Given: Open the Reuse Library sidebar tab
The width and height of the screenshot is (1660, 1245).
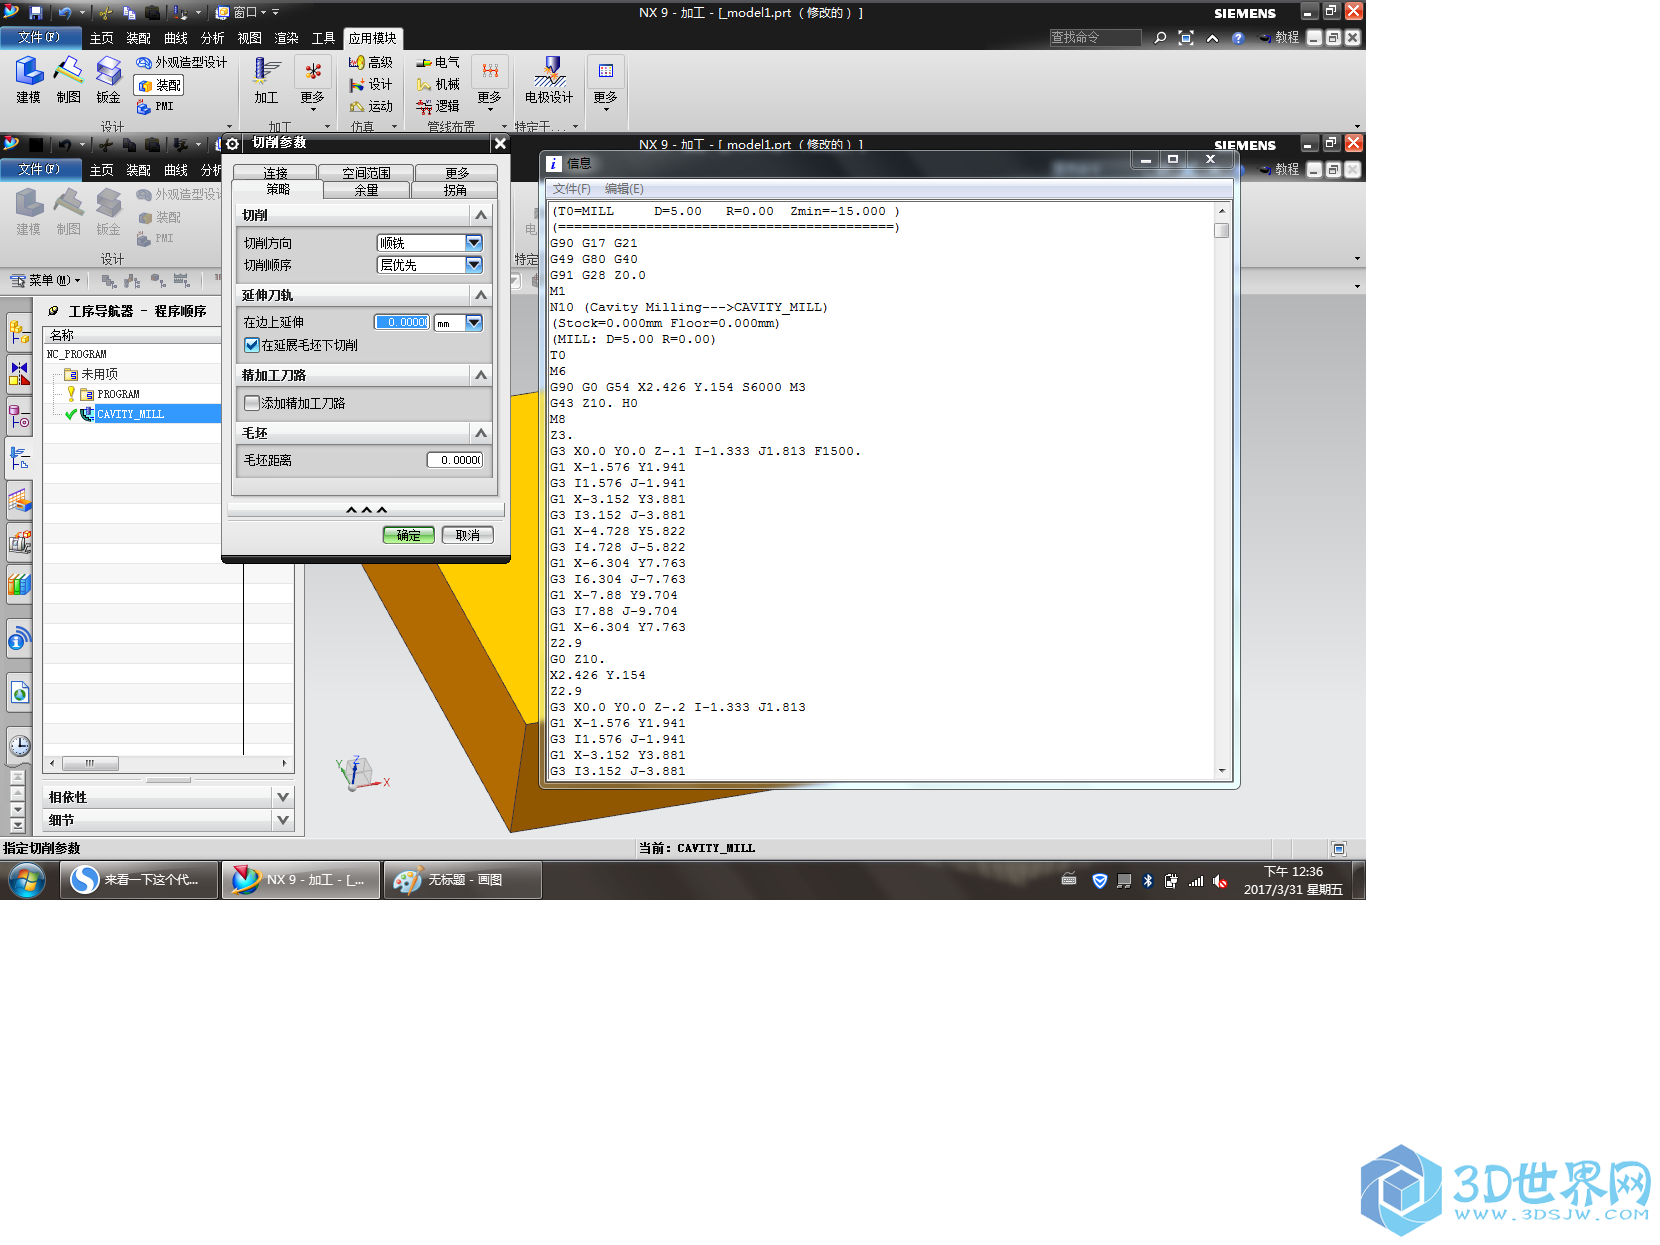Looking at the screenshot, I should click(x=19, y=583).
